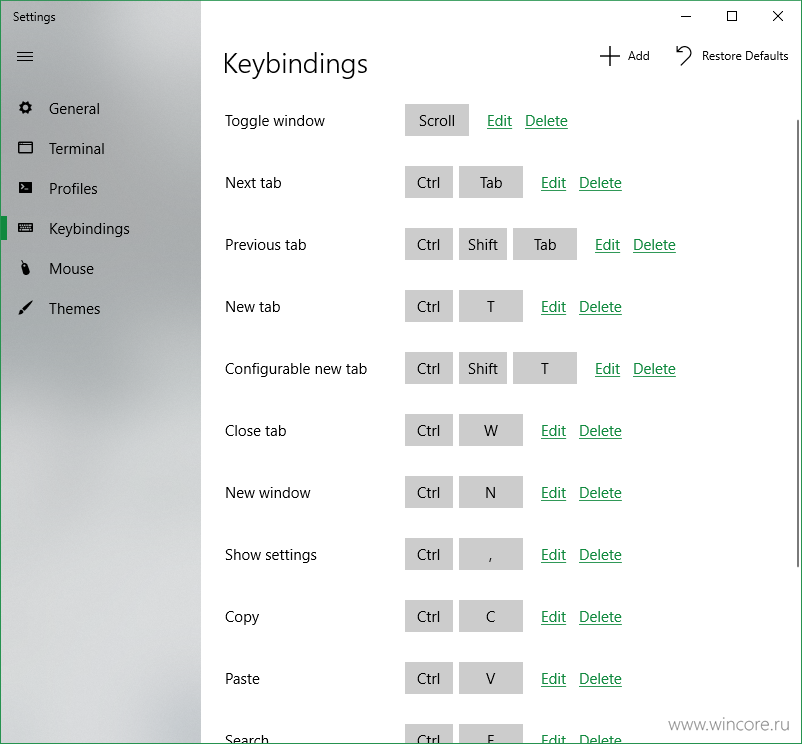This screenshot has height=744, width=802.
Task: Edit the Toggle window keybinding
Action: (x=499, y=121)
